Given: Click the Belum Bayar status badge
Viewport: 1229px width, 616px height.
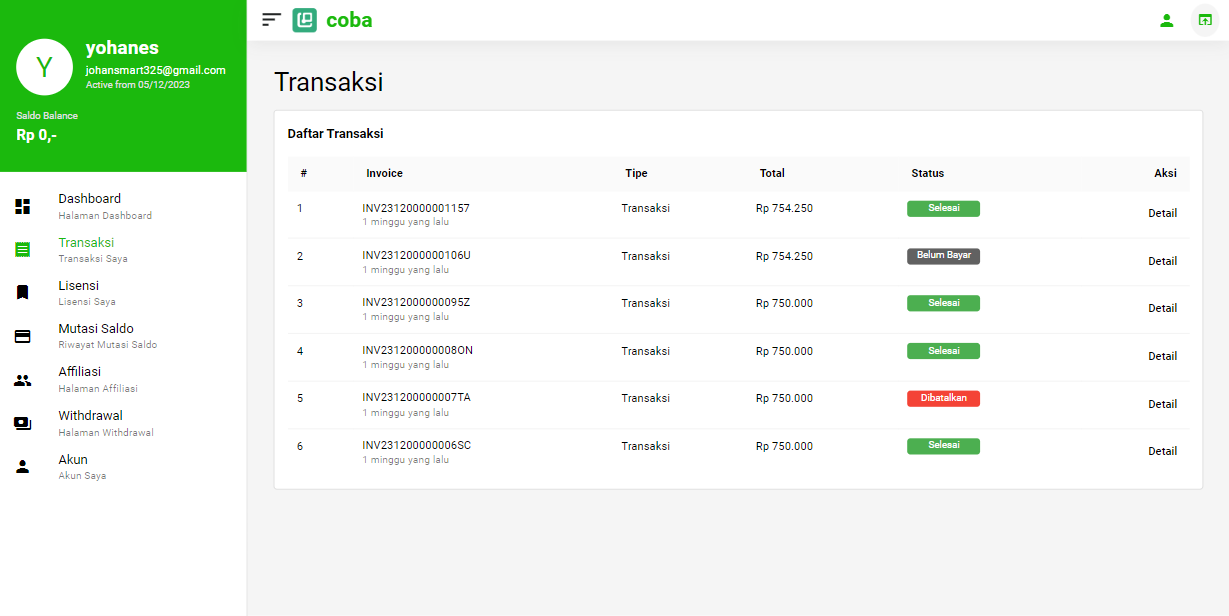Looking at the screenshot, I should [943, 256].
